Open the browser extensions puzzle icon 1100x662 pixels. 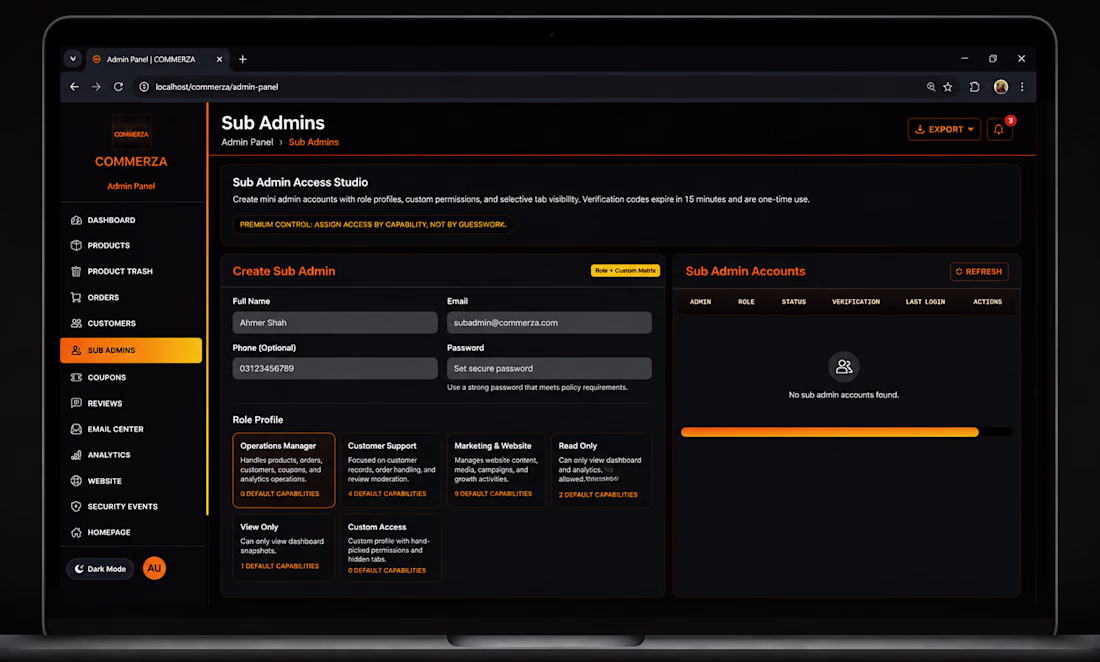pyautogui.click(x=974, y=87)
